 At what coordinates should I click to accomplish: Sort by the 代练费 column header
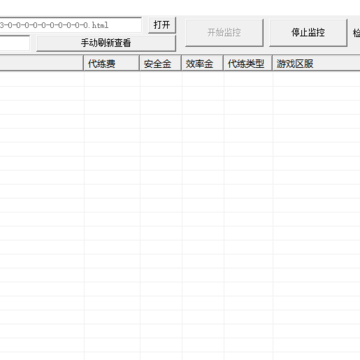click(111, 63)
